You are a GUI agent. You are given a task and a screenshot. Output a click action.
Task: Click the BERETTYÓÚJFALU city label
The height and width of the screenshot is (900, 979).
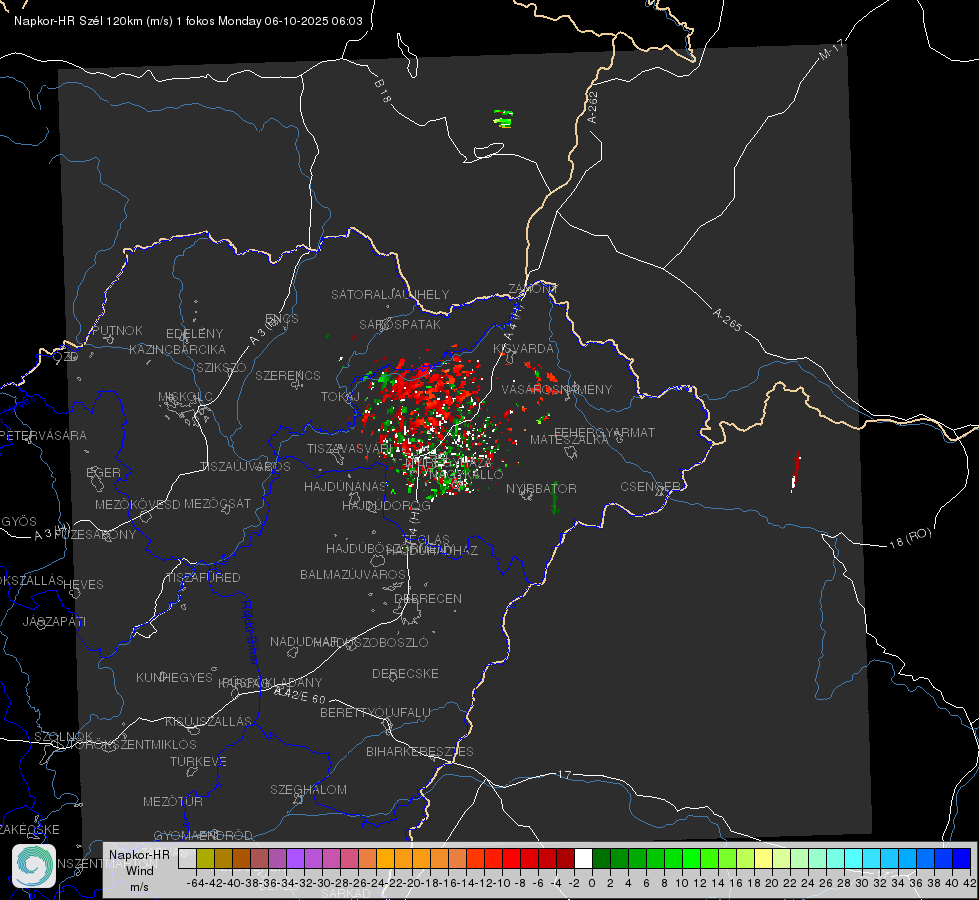click(x=375, y=712)
